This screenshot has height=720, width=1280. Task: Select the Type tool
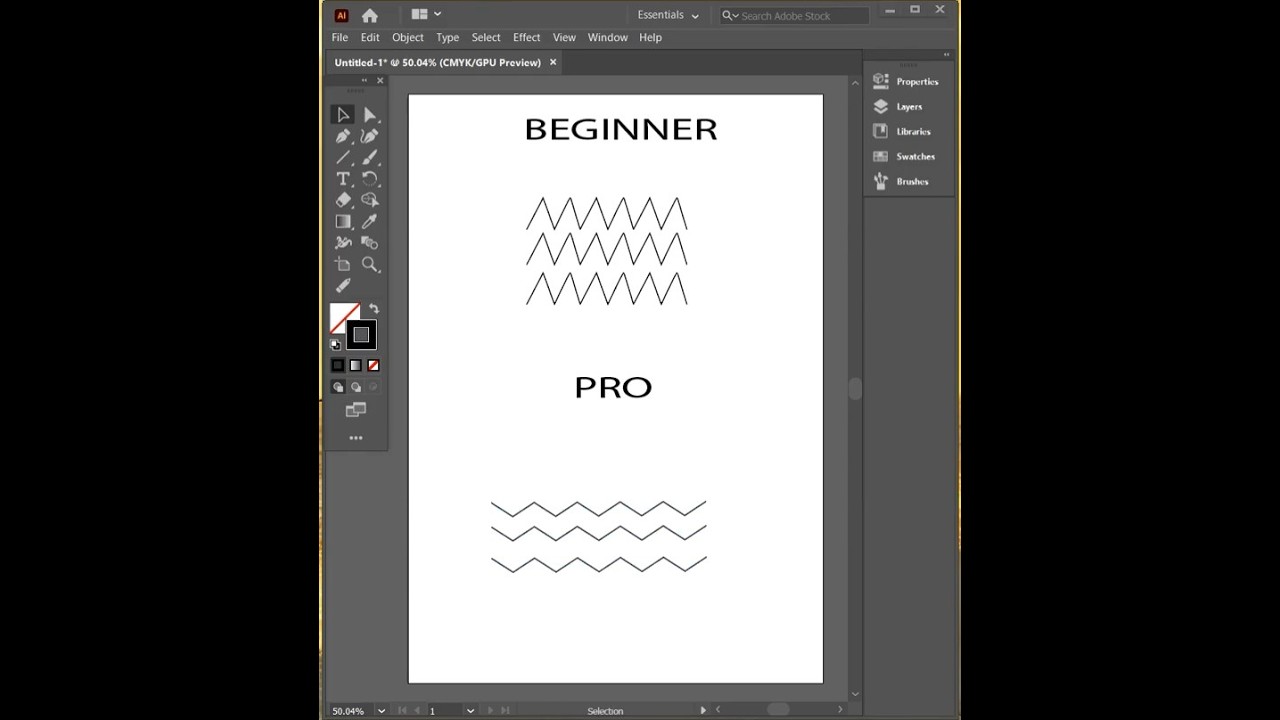point(343,179)
